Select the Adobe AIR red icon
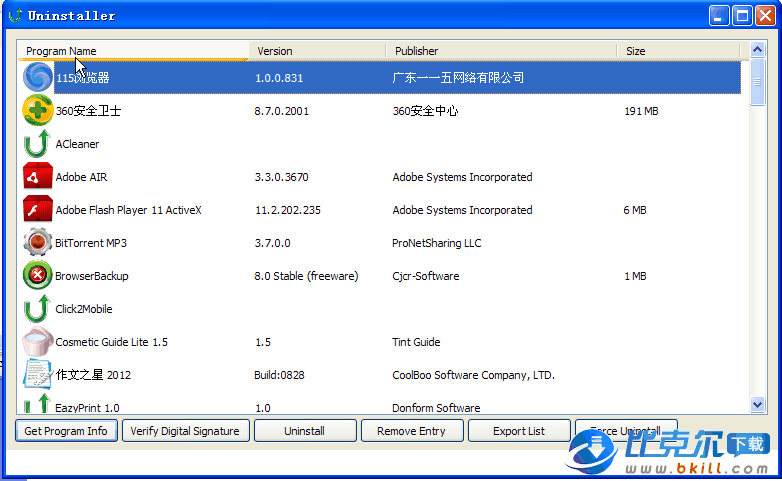The height and width of the screenshot is (481, 782). point(37,177)
